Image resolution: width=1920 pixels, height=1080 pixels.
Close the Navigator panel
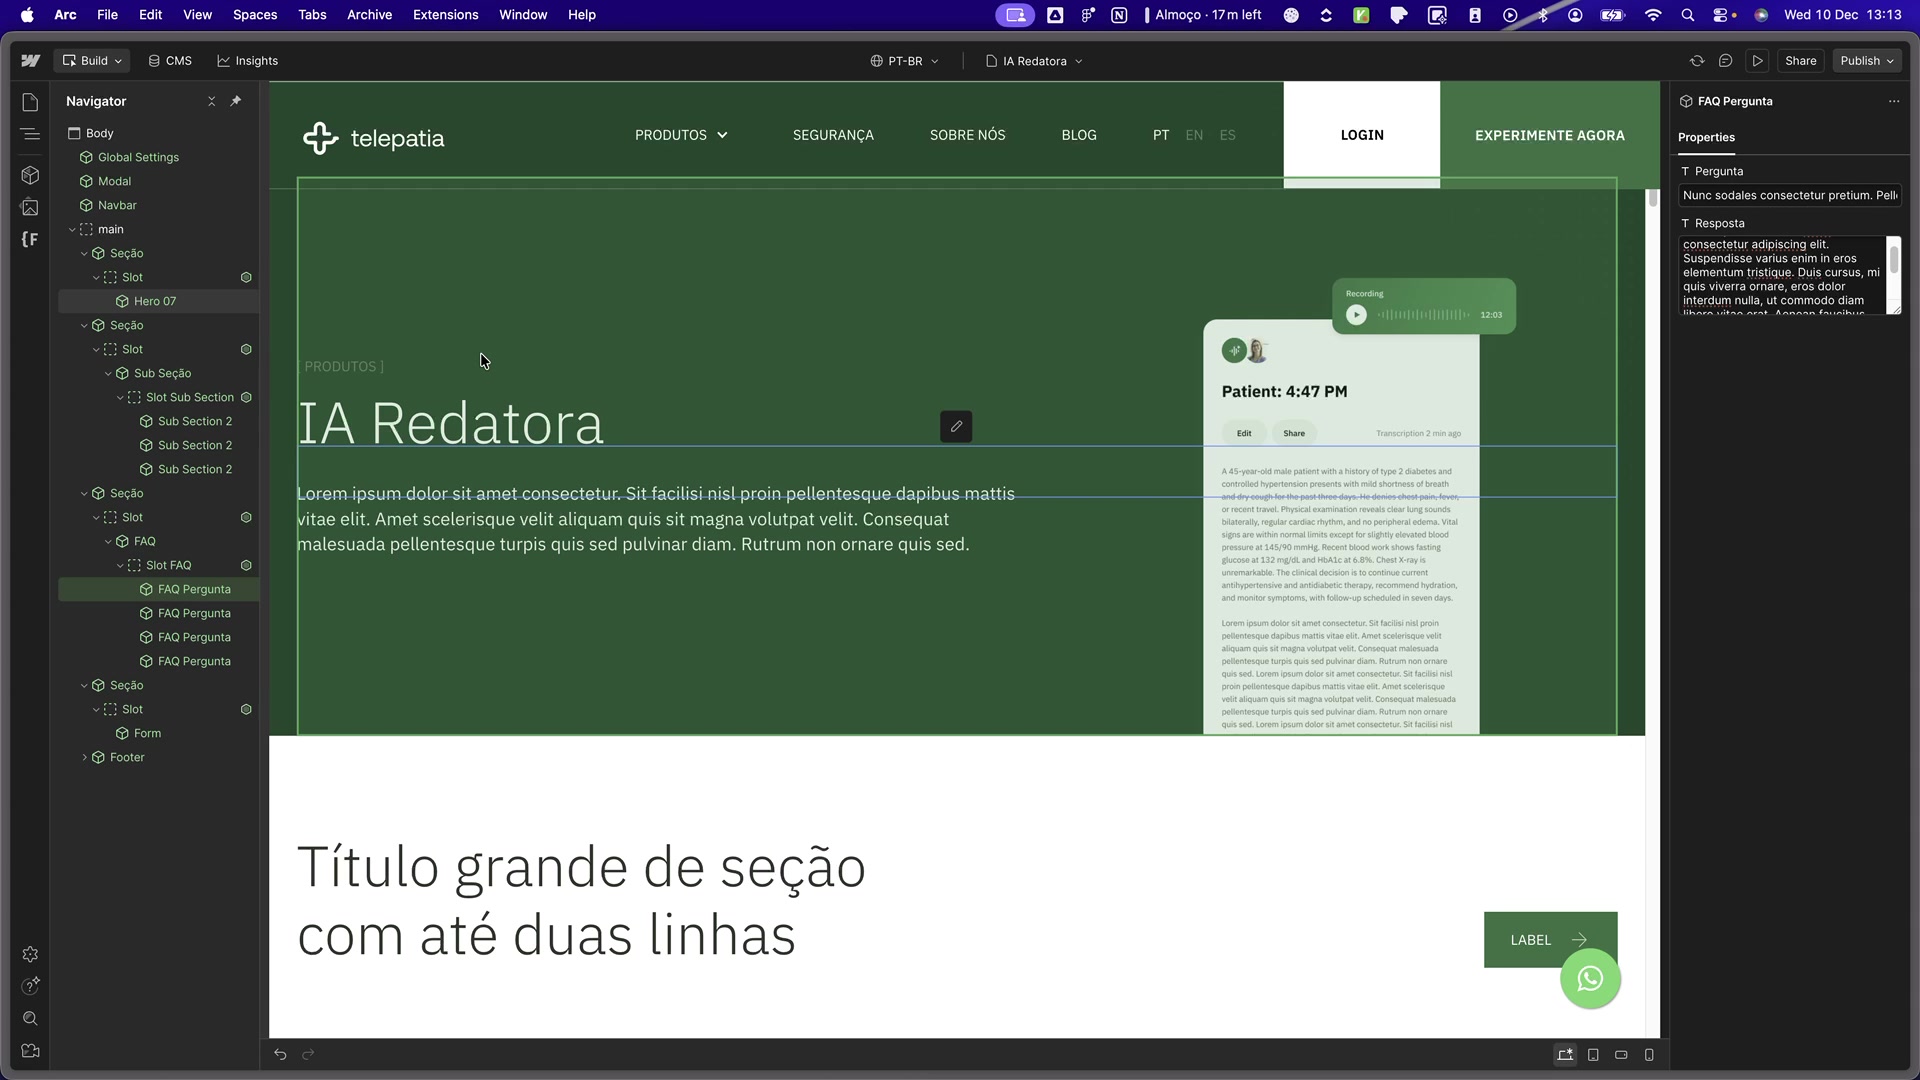[x=211, y=101]
